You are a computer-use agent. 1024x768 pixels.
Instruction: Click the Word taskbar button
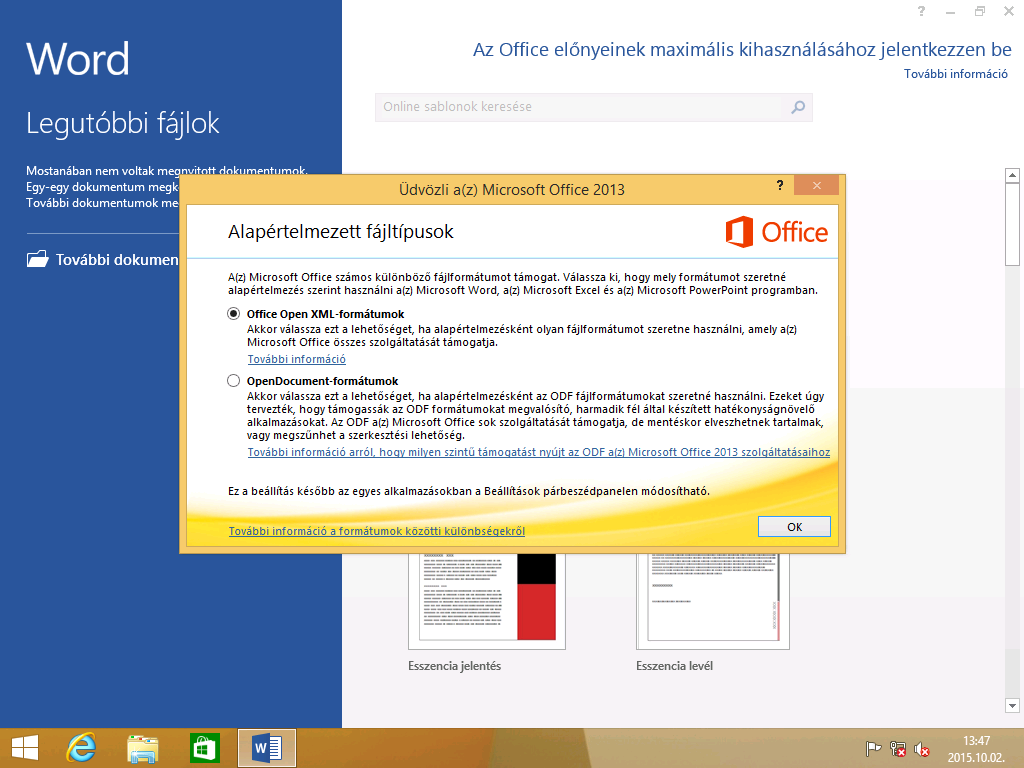(266, 748)
